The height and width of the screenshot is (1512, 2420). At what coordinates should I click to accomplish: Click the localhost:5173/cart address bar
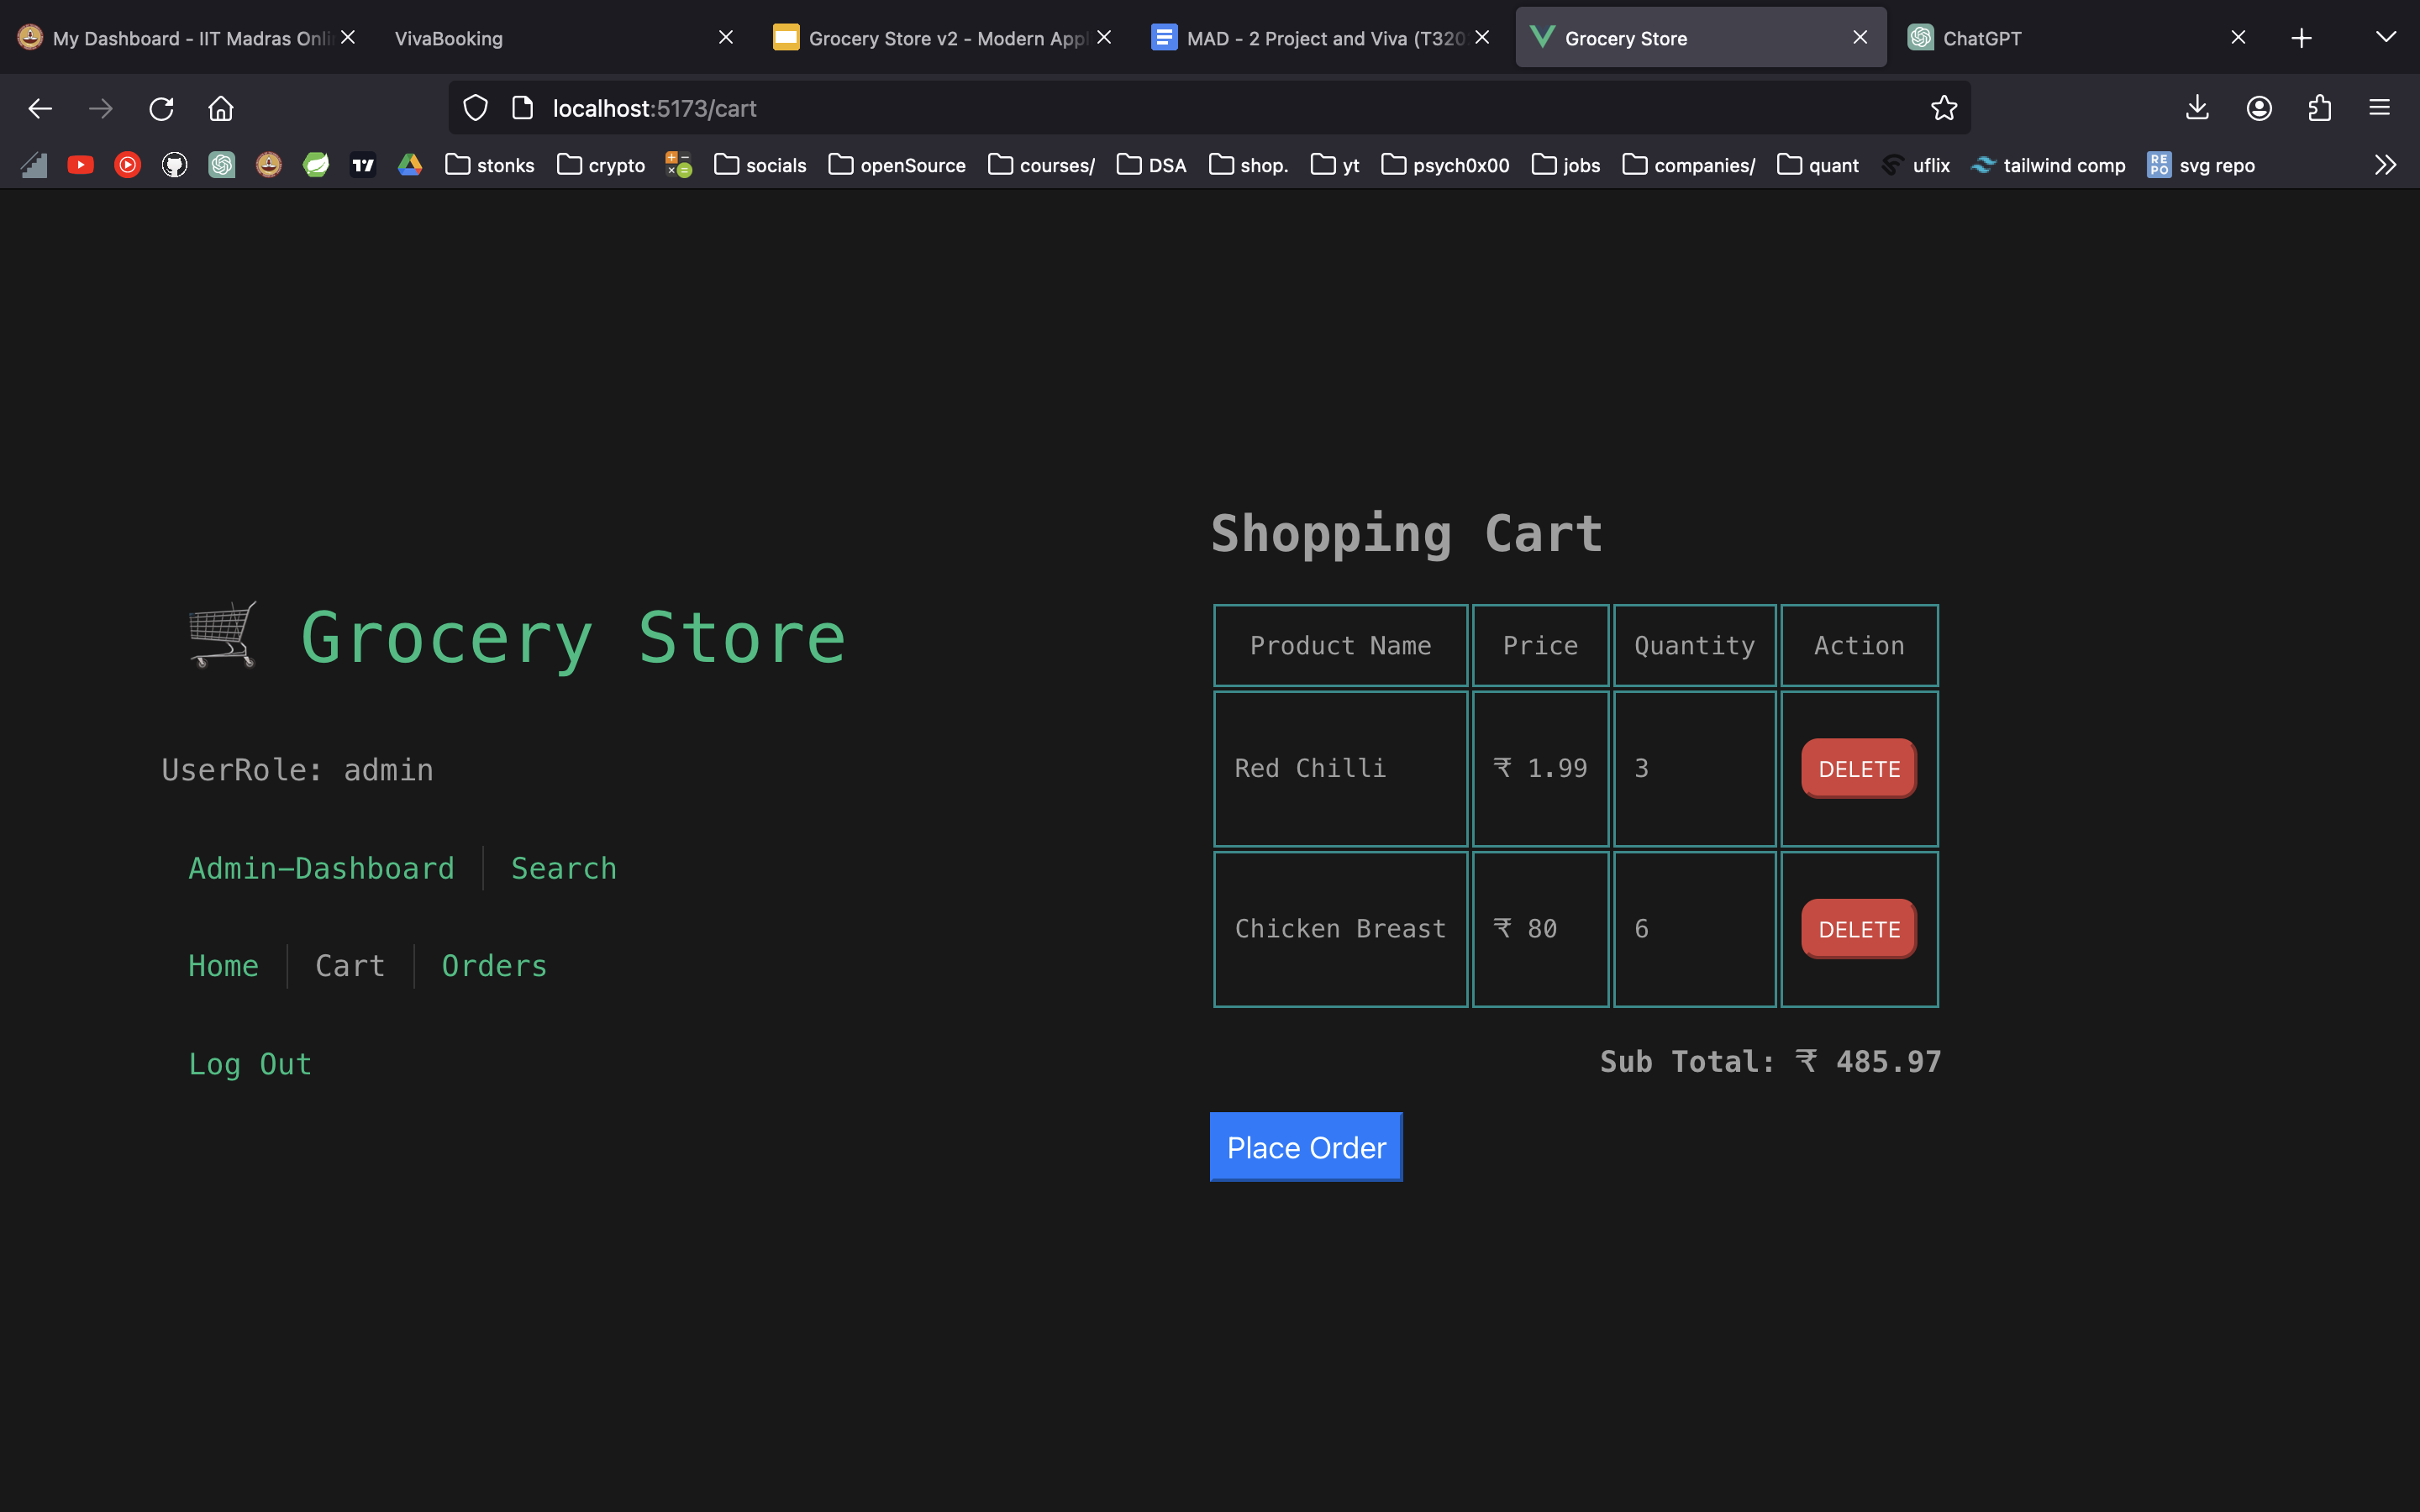coord(1210,108)
